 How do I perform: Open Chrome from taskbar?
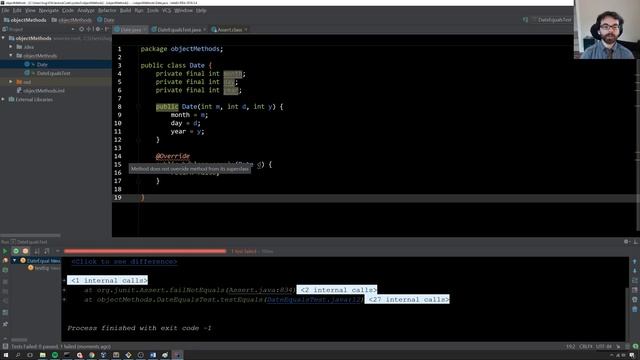tap(91, 355)
